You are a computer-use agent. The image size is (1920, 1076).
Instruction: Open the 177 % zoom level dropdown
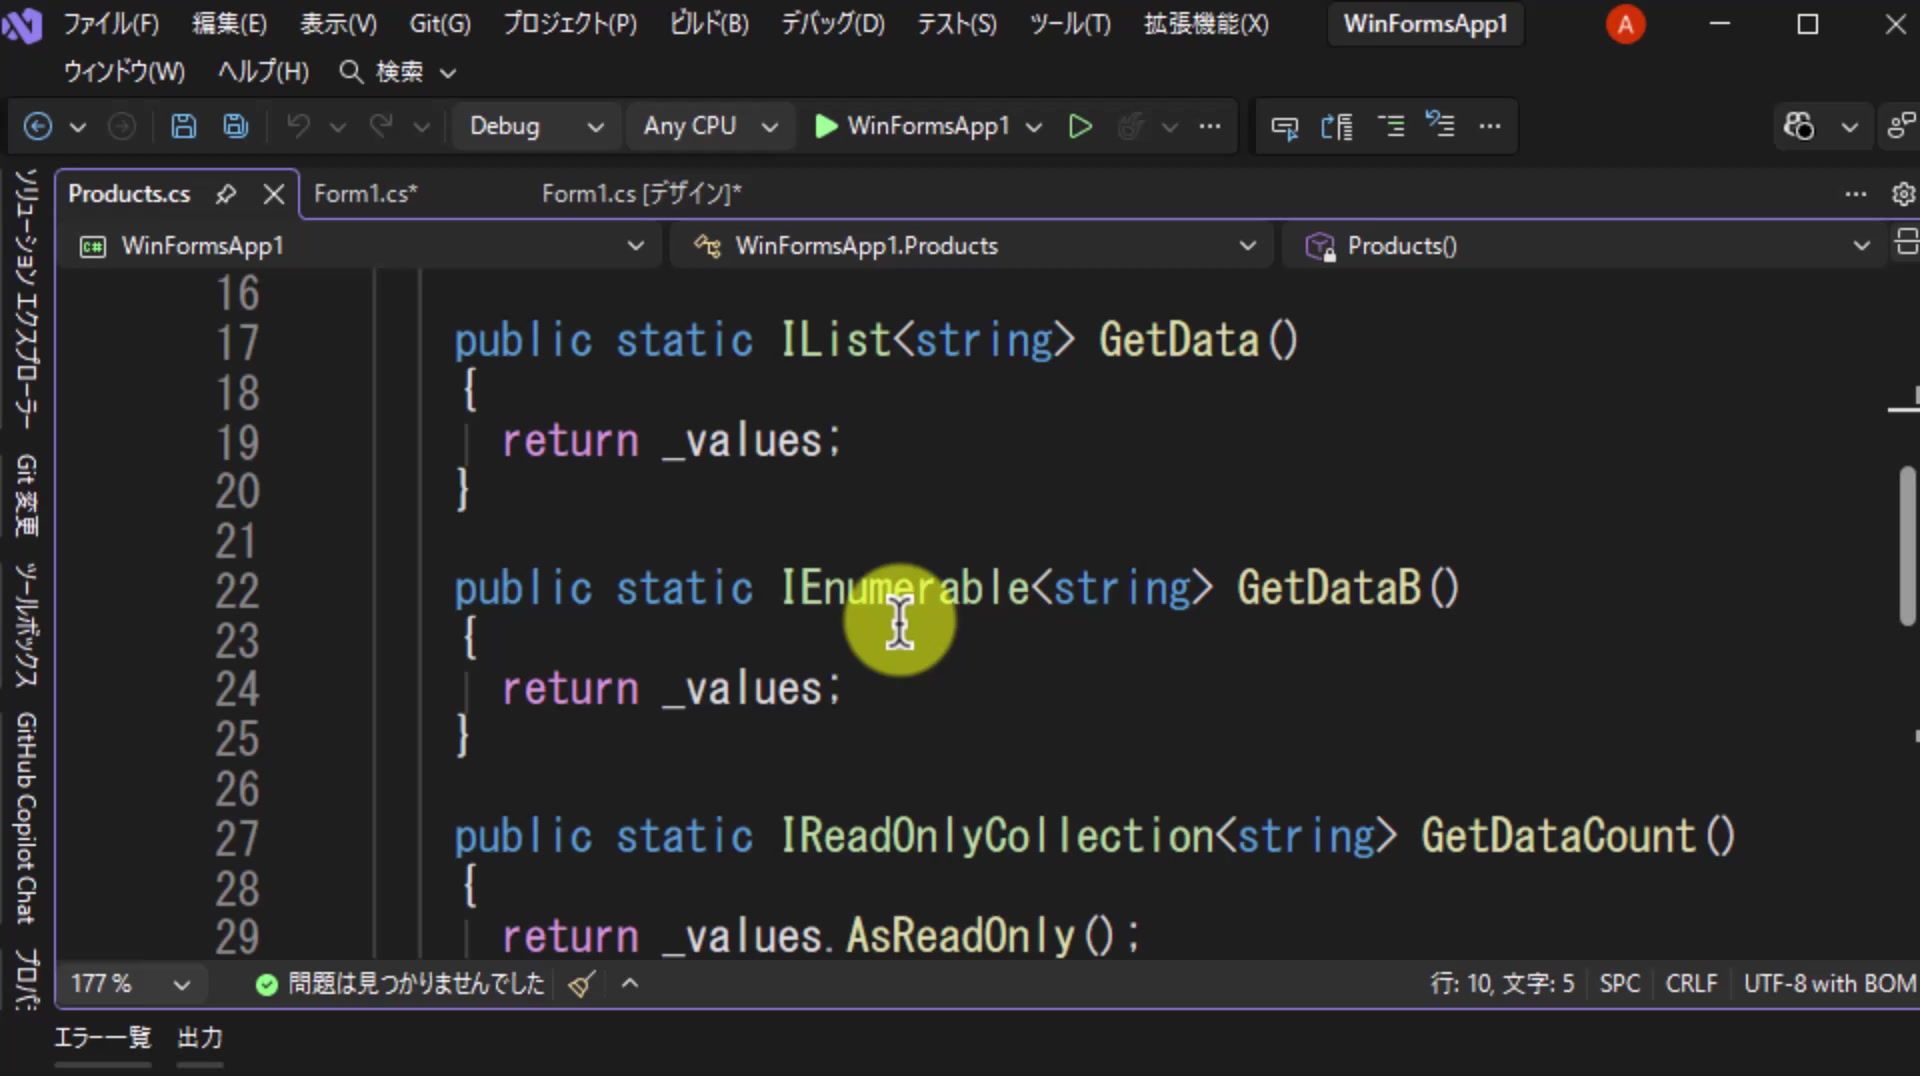pos(132,984)
